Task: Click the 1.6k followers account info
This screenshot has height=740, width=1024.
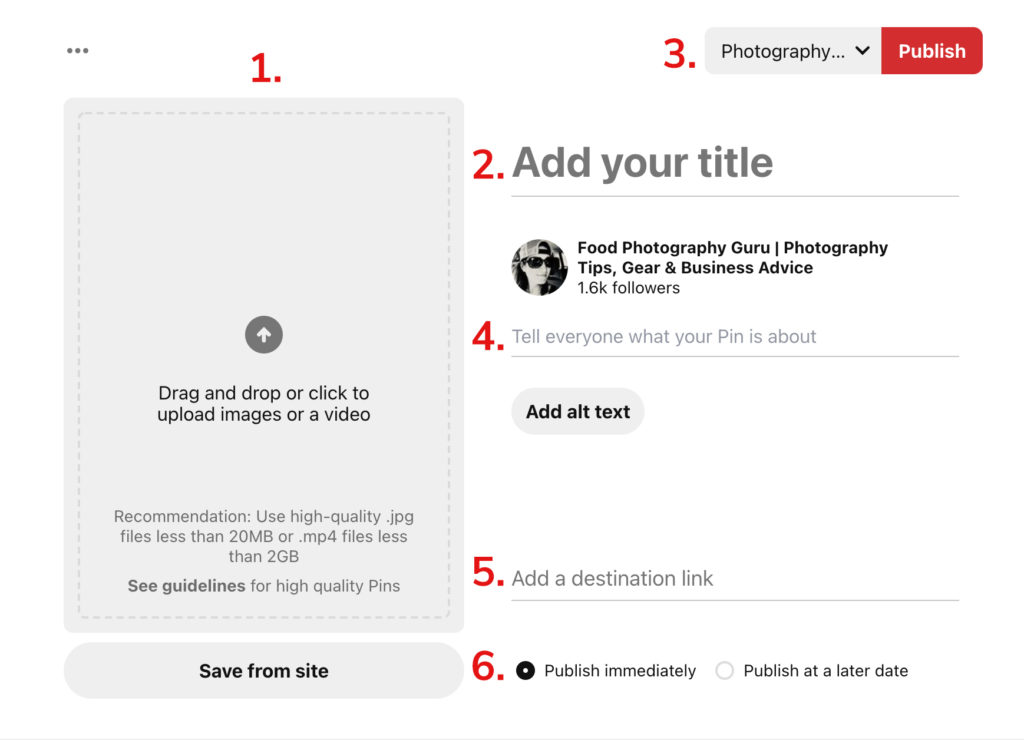Action: point(626,287)
